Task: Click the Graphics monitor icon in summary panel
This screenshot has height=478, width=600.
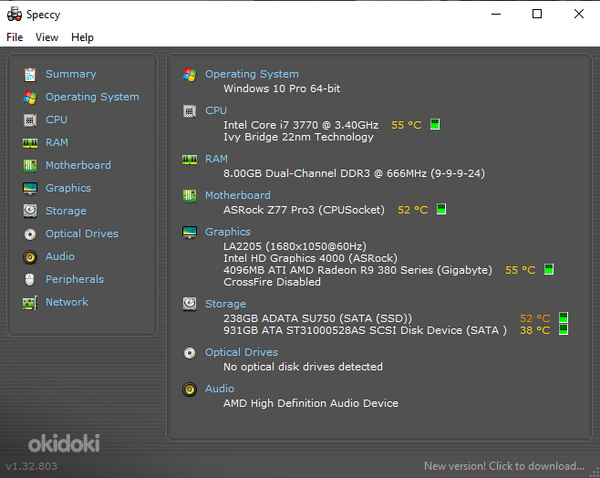Action: click(189, 232)
